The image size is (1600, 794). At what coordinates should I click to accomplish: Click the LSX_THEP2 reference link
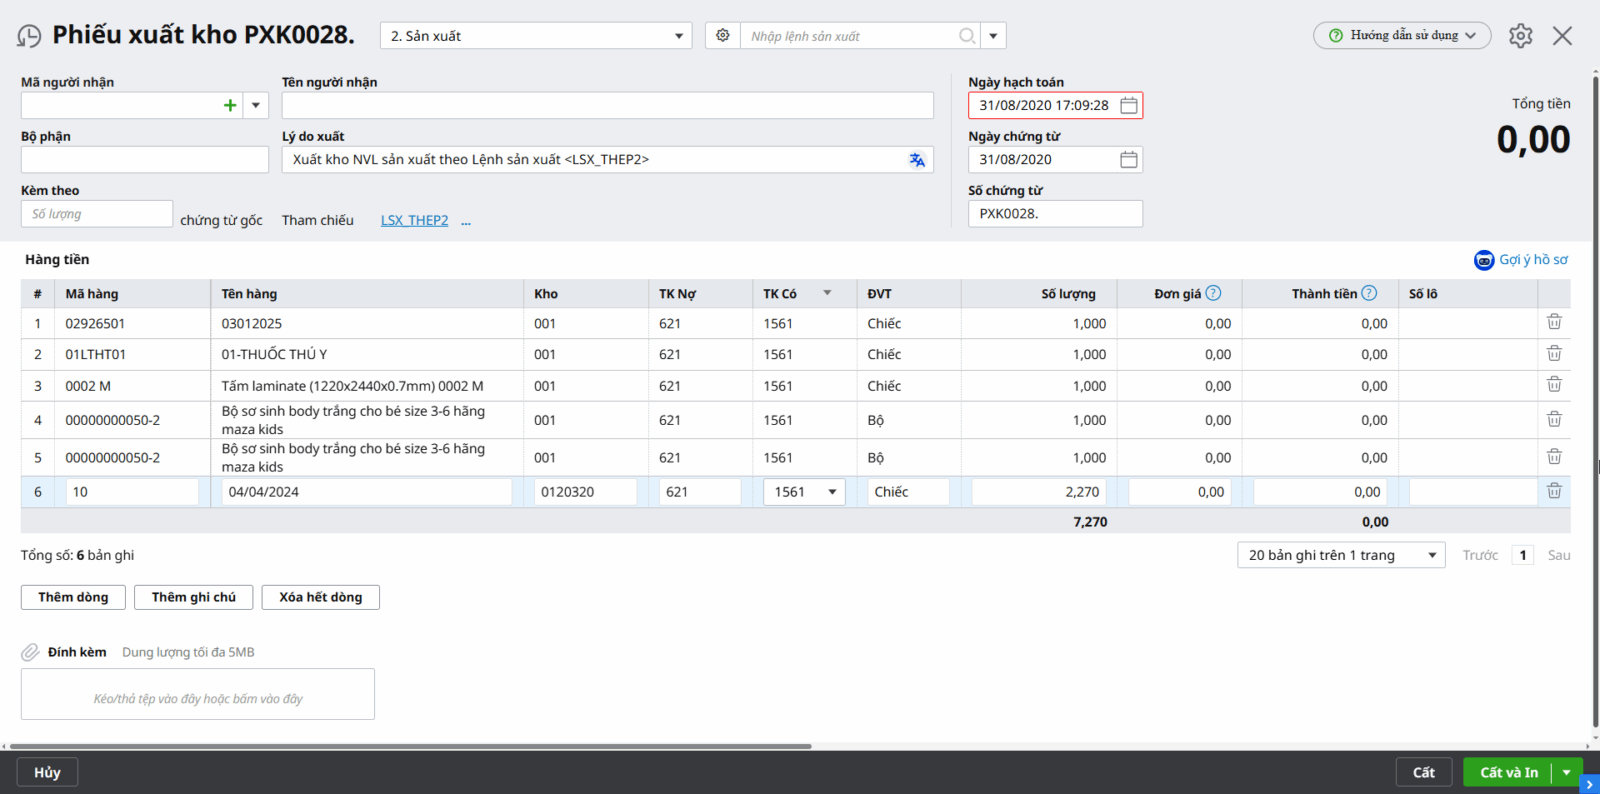click(x=414, y=220)
